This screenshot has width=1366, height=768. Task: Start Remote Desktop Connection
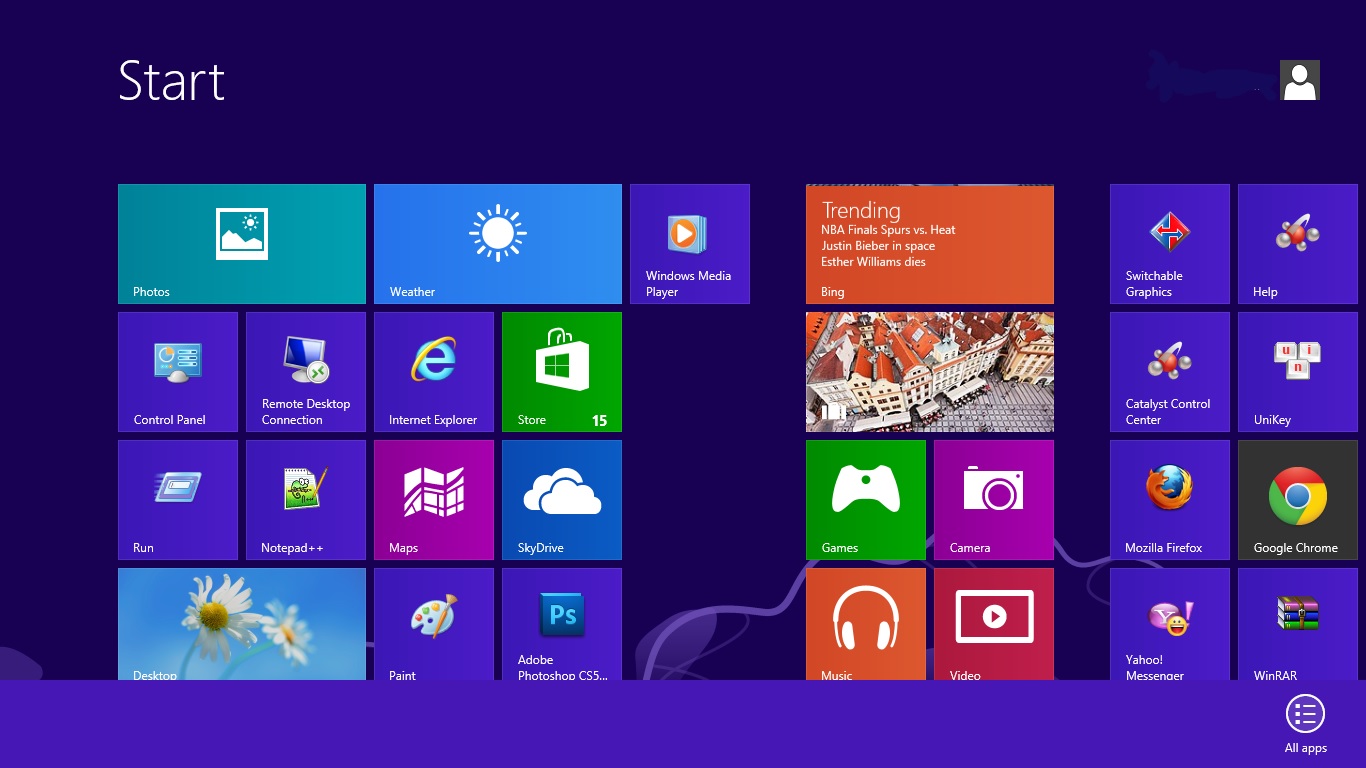[x=305, y=371]
